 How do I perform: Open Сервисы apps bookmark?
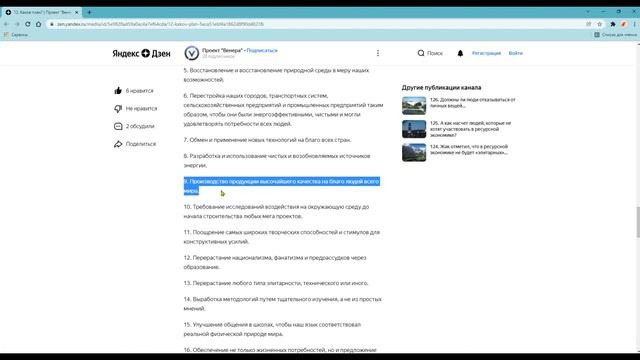[x=16, y=35]
